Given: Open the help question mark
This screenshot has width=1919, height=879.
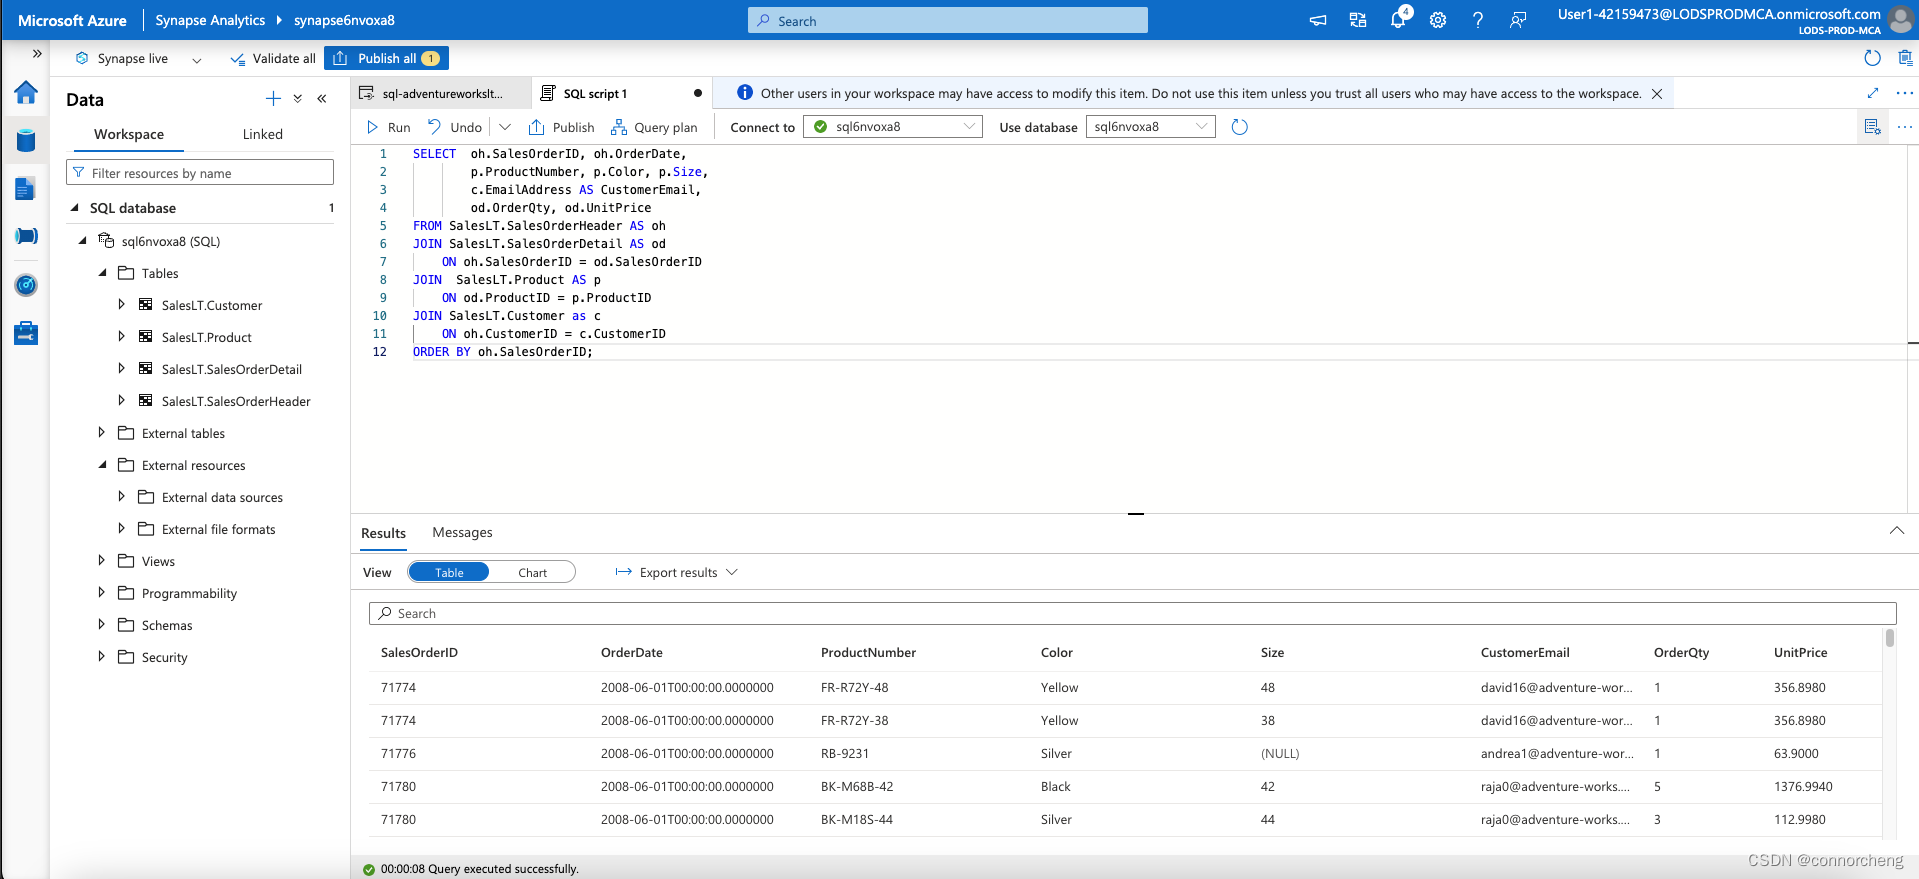Looking at the screenshot, I should tap(1478, 20).
